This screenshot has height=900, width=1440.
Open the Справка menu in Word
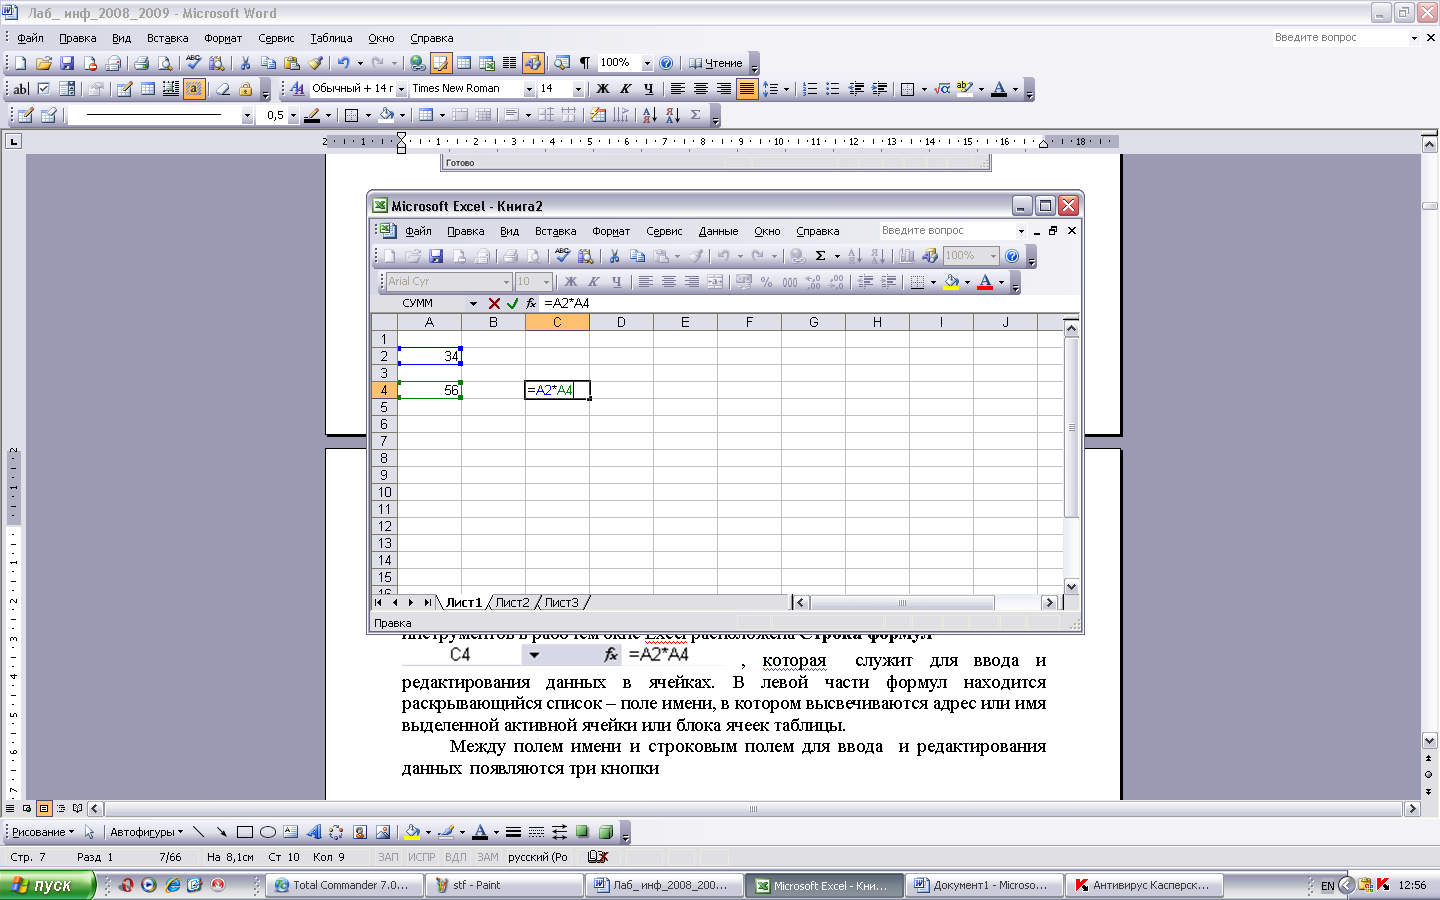click(431, 38)
